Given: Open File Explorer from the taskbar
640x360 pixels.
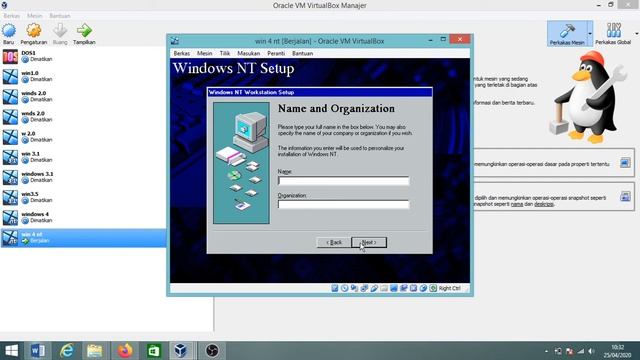Looking at the screenshot, I should pyautogui.click(x=95, y=351).
